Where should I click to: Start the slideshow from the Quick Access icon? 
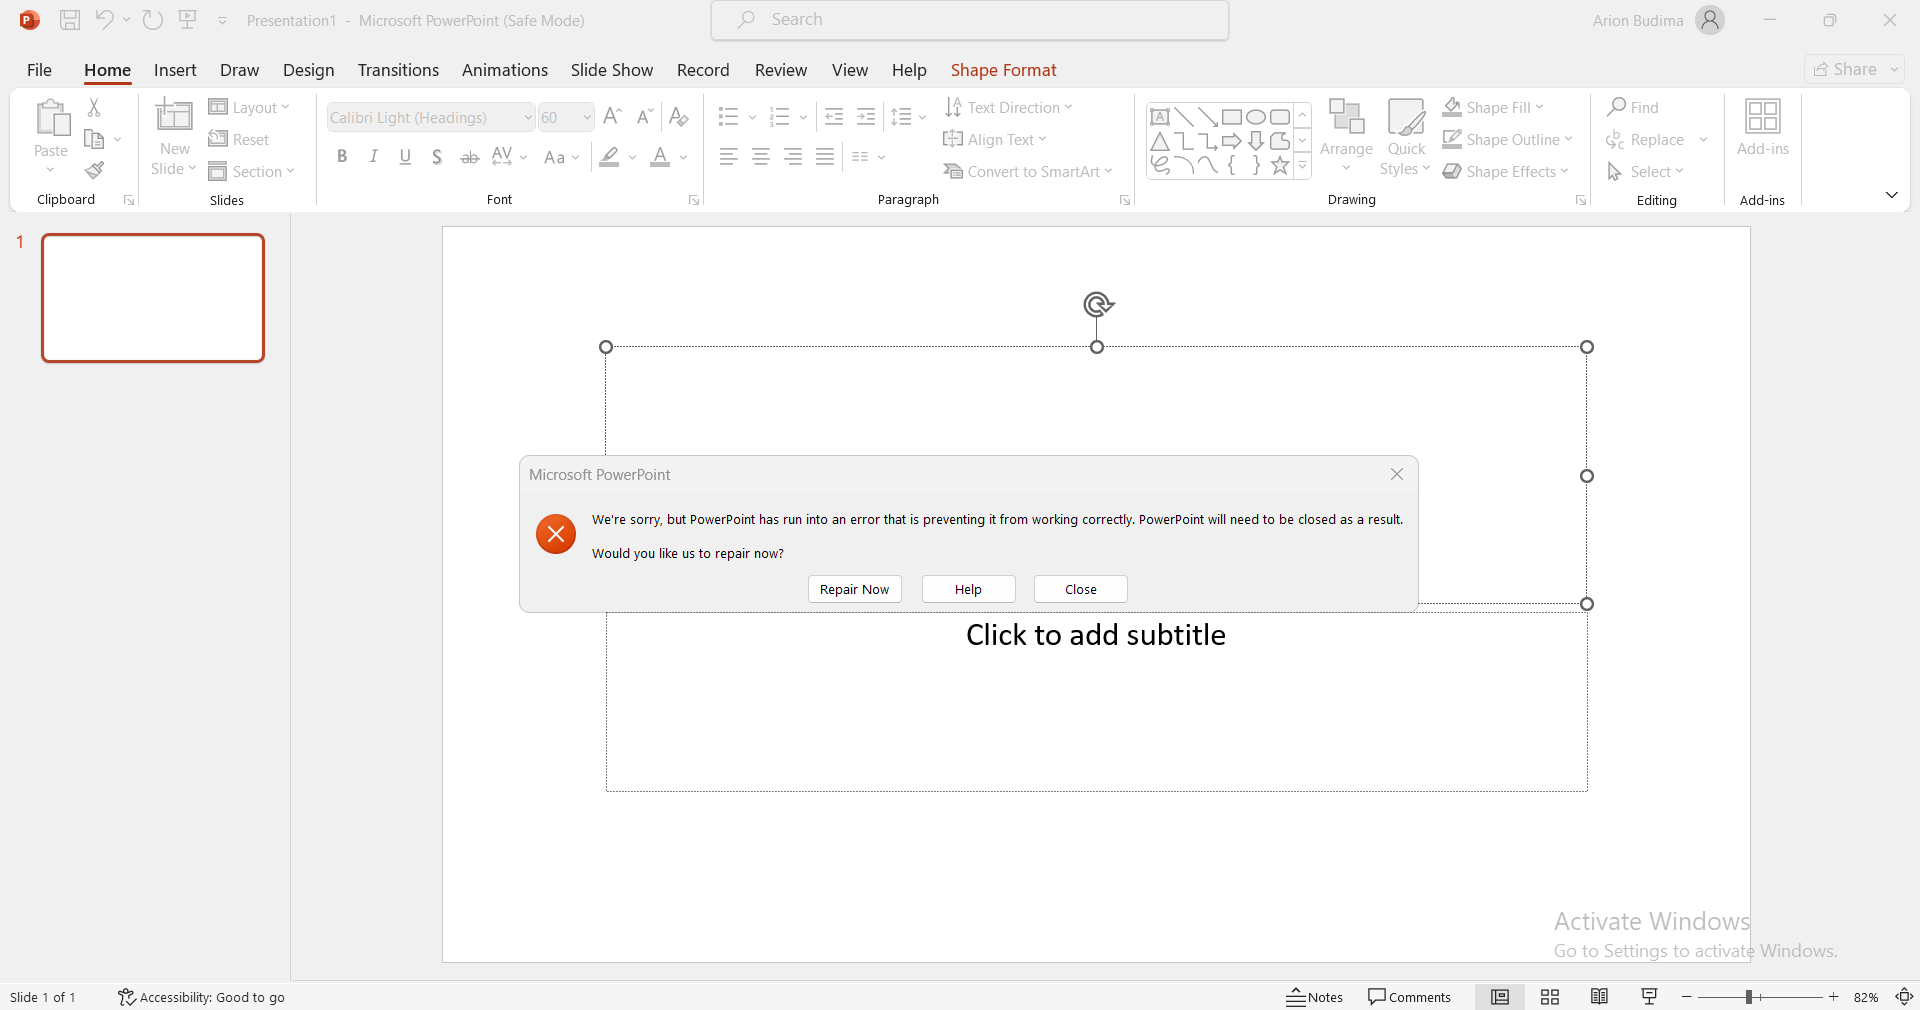[x=187, y=20]
